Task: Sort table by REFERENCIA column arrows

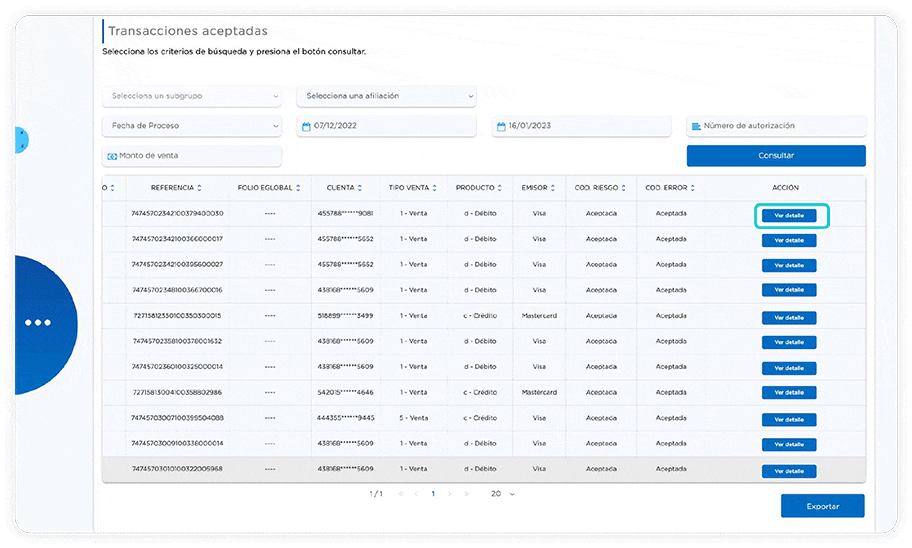Action: tap(199, 188)
